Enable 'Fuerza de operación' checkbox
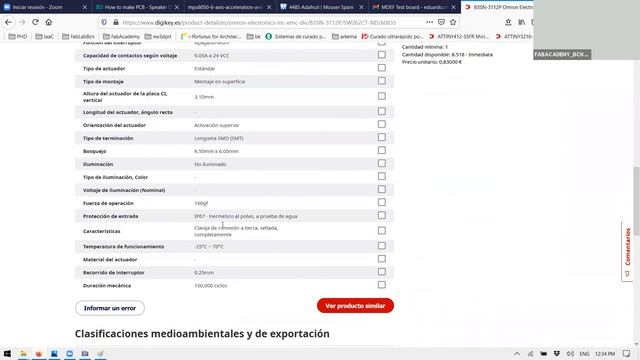This screenshot has width=640, height=360. (382, 202)
